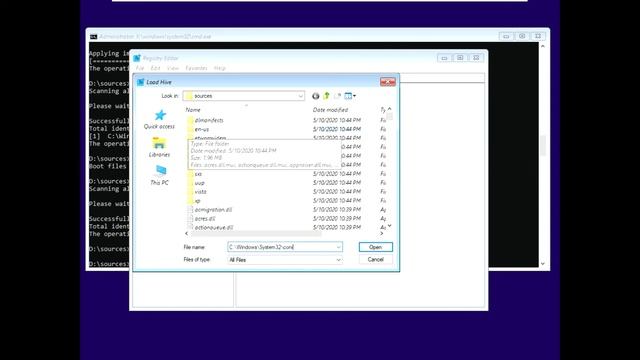This screenshot has height=360, width=640.
Task: Expand the File name history dropdown
Action: click(338, 247)
